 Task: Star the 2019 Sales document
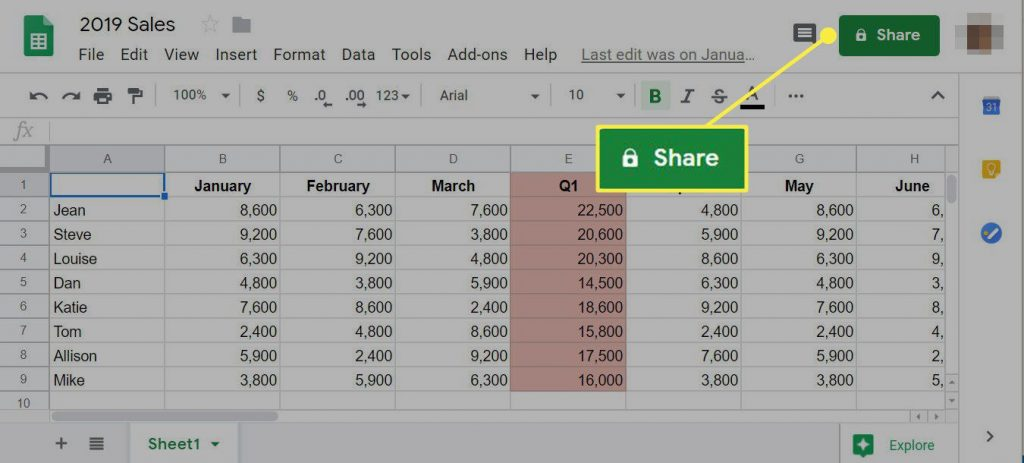point(209,24)
